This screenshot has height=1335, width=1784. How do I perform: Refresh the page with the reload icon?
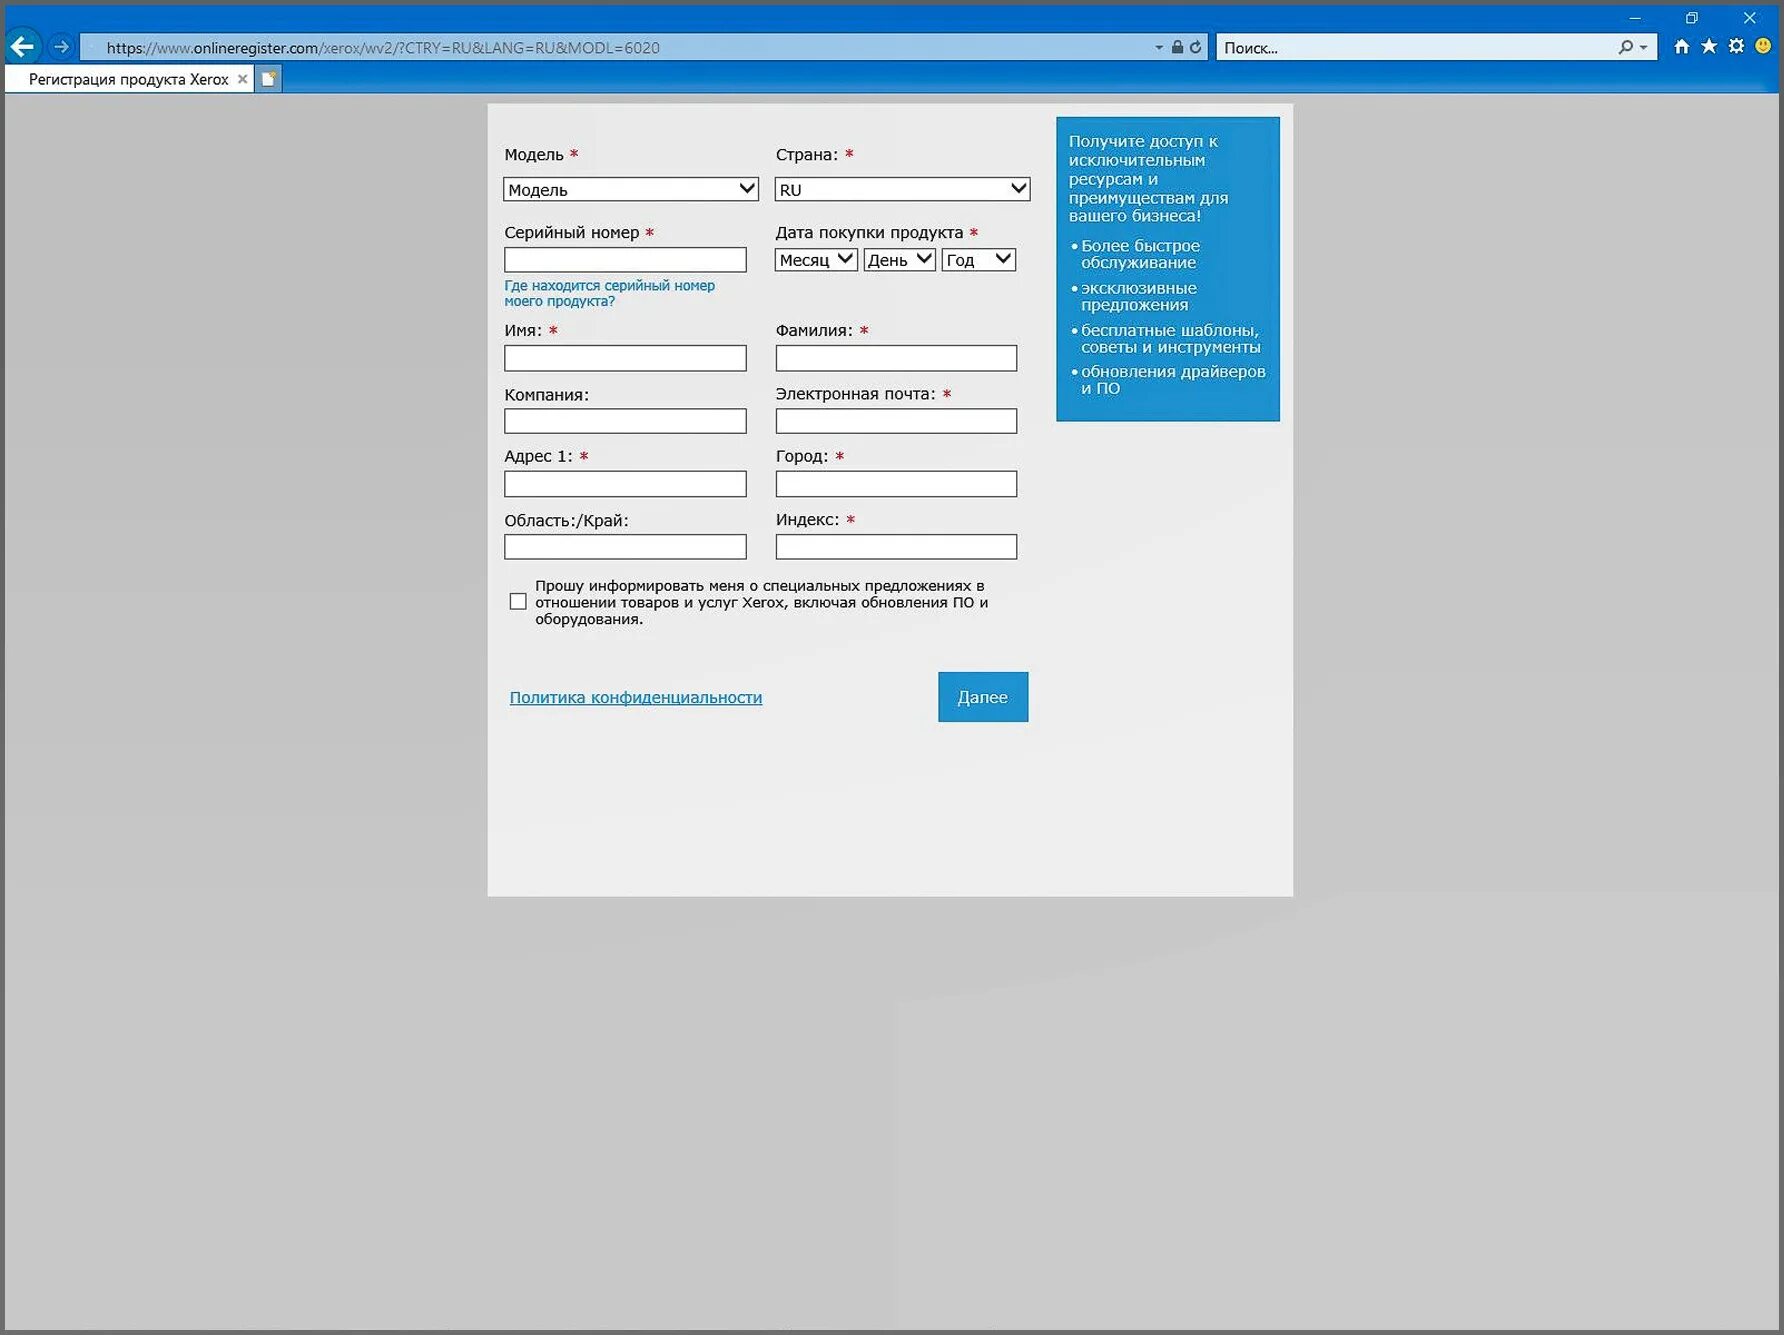[x=1195, y=47]
